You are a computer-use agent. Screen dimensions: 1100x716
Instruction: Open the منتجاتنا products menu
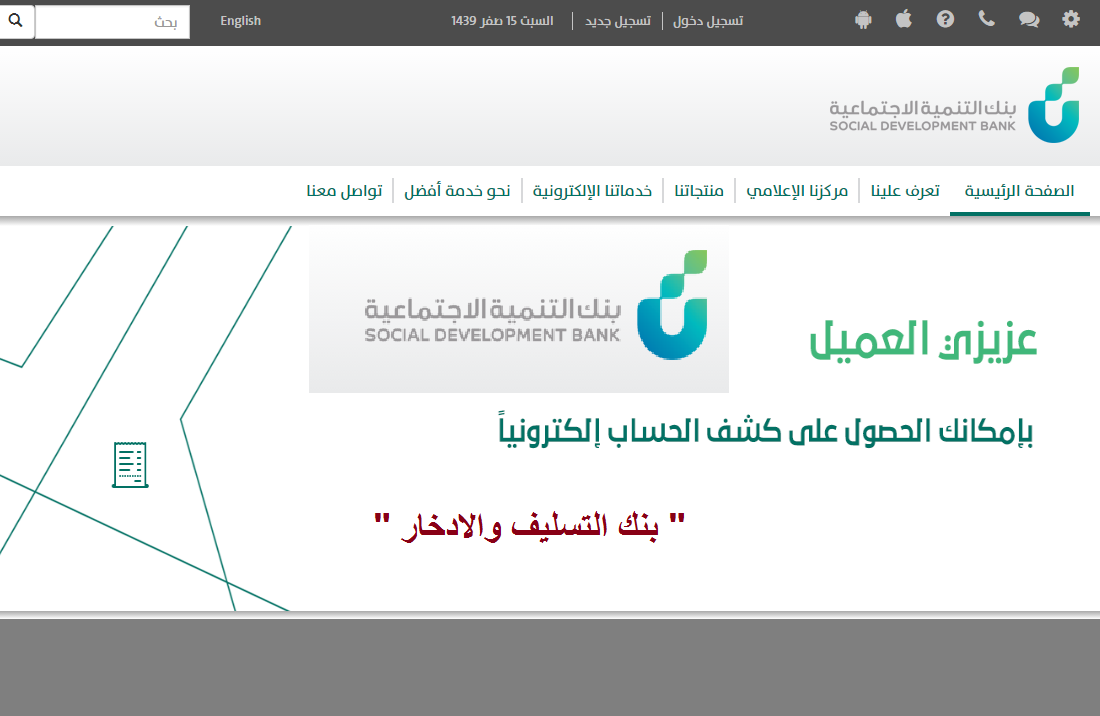click(699, 191)
